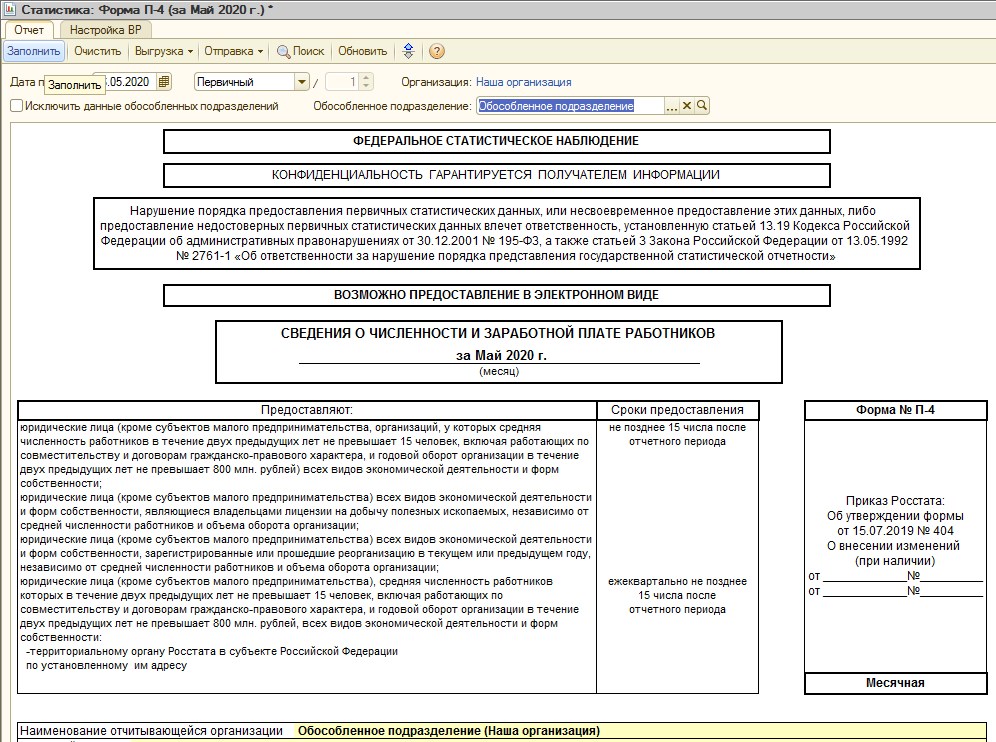Open the Отправка dropdown menu
Screen dimensions: 996x742
(x=233, y=51)
